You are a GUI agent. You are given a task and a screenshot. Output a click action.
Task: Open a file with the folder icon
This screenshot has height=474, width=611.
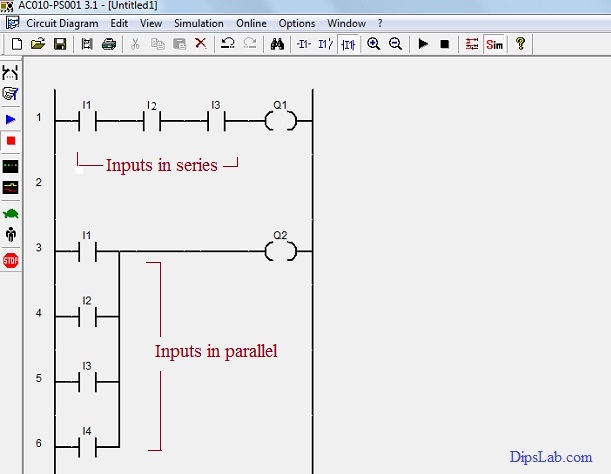pyautogui.click(x=38, y=44)
